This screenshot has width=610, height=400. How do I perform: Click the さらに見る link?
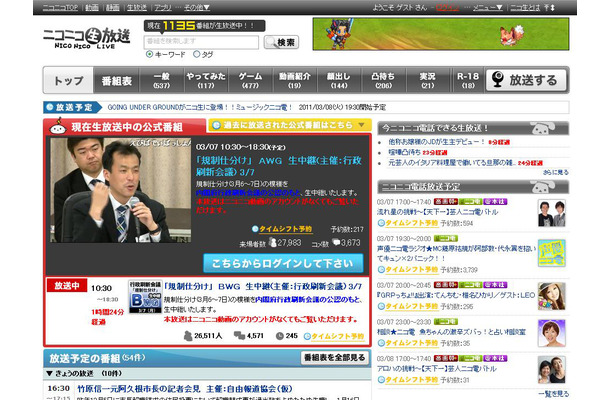(556, 172)
